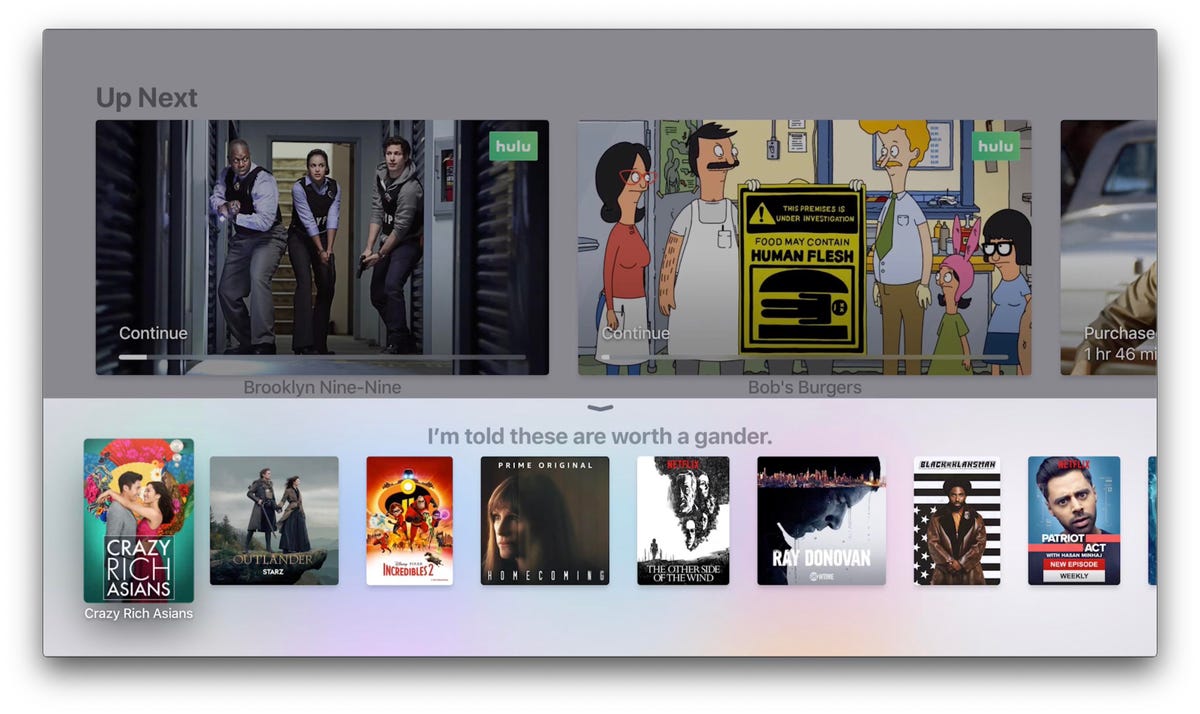Continue watching Bob's Burgers
The image size is (1200, 714).
point(635,334)
